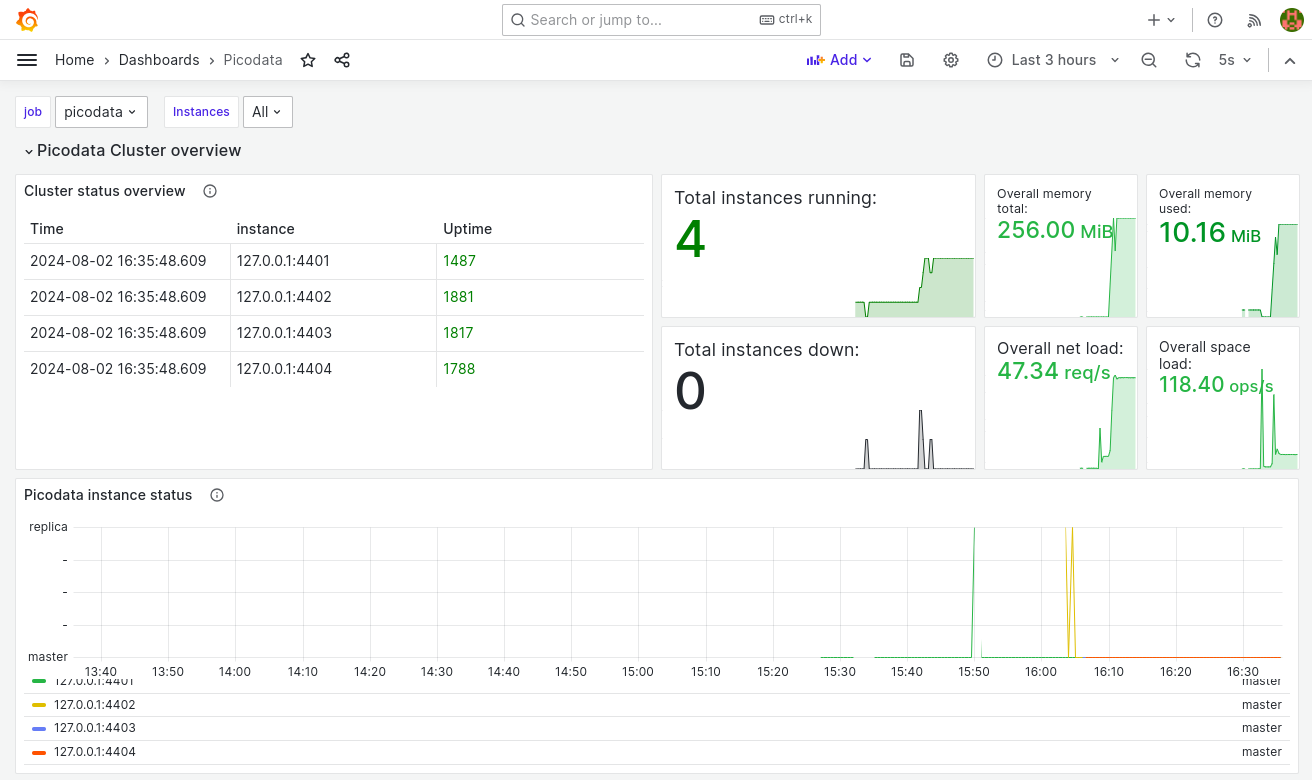1312x780 pixels.
Task: Go to Home breadcrumb
Action: (x=74, y=60)
